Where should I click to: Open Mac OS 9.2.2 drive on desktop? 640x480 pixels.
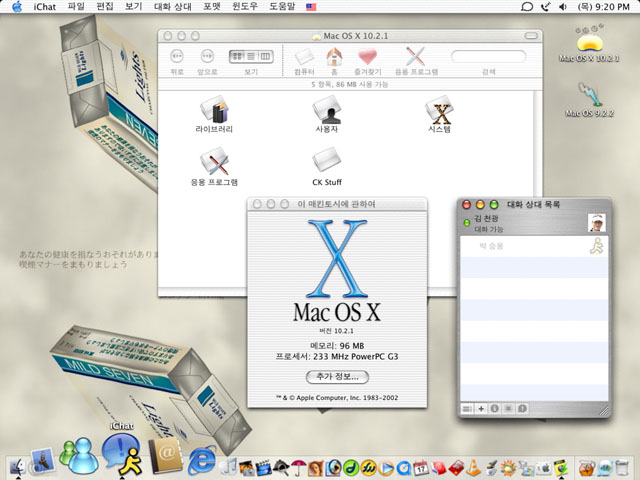tap(588, 95)
